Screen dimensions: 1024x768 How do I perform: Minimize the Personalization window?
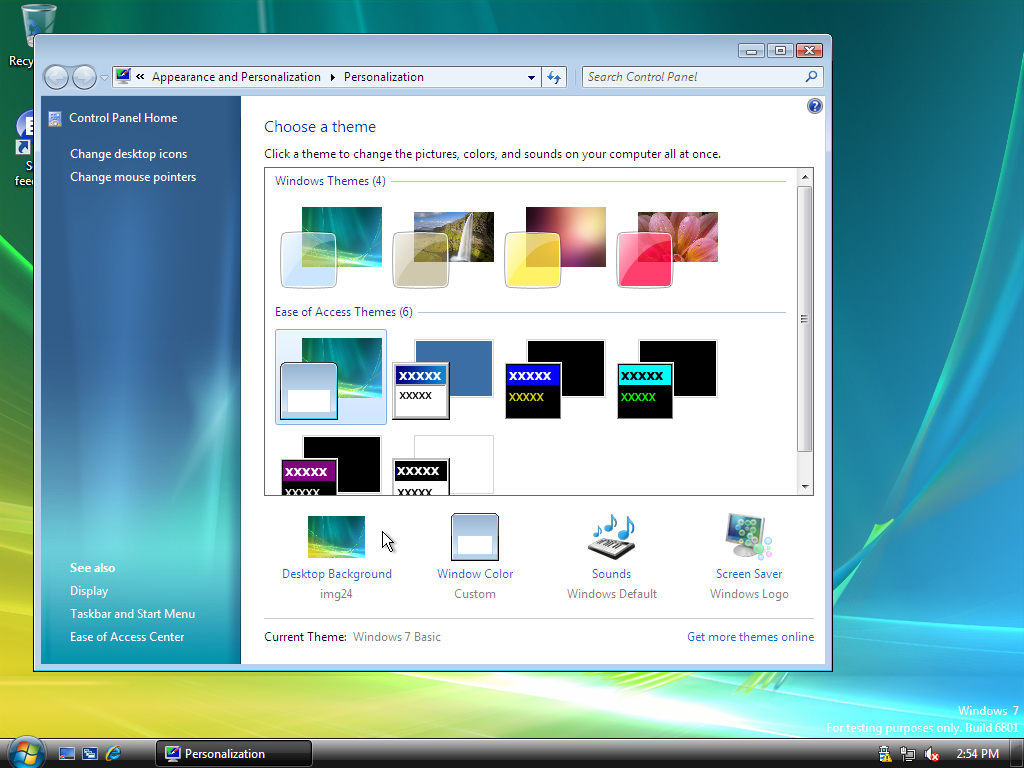point(752,50)
